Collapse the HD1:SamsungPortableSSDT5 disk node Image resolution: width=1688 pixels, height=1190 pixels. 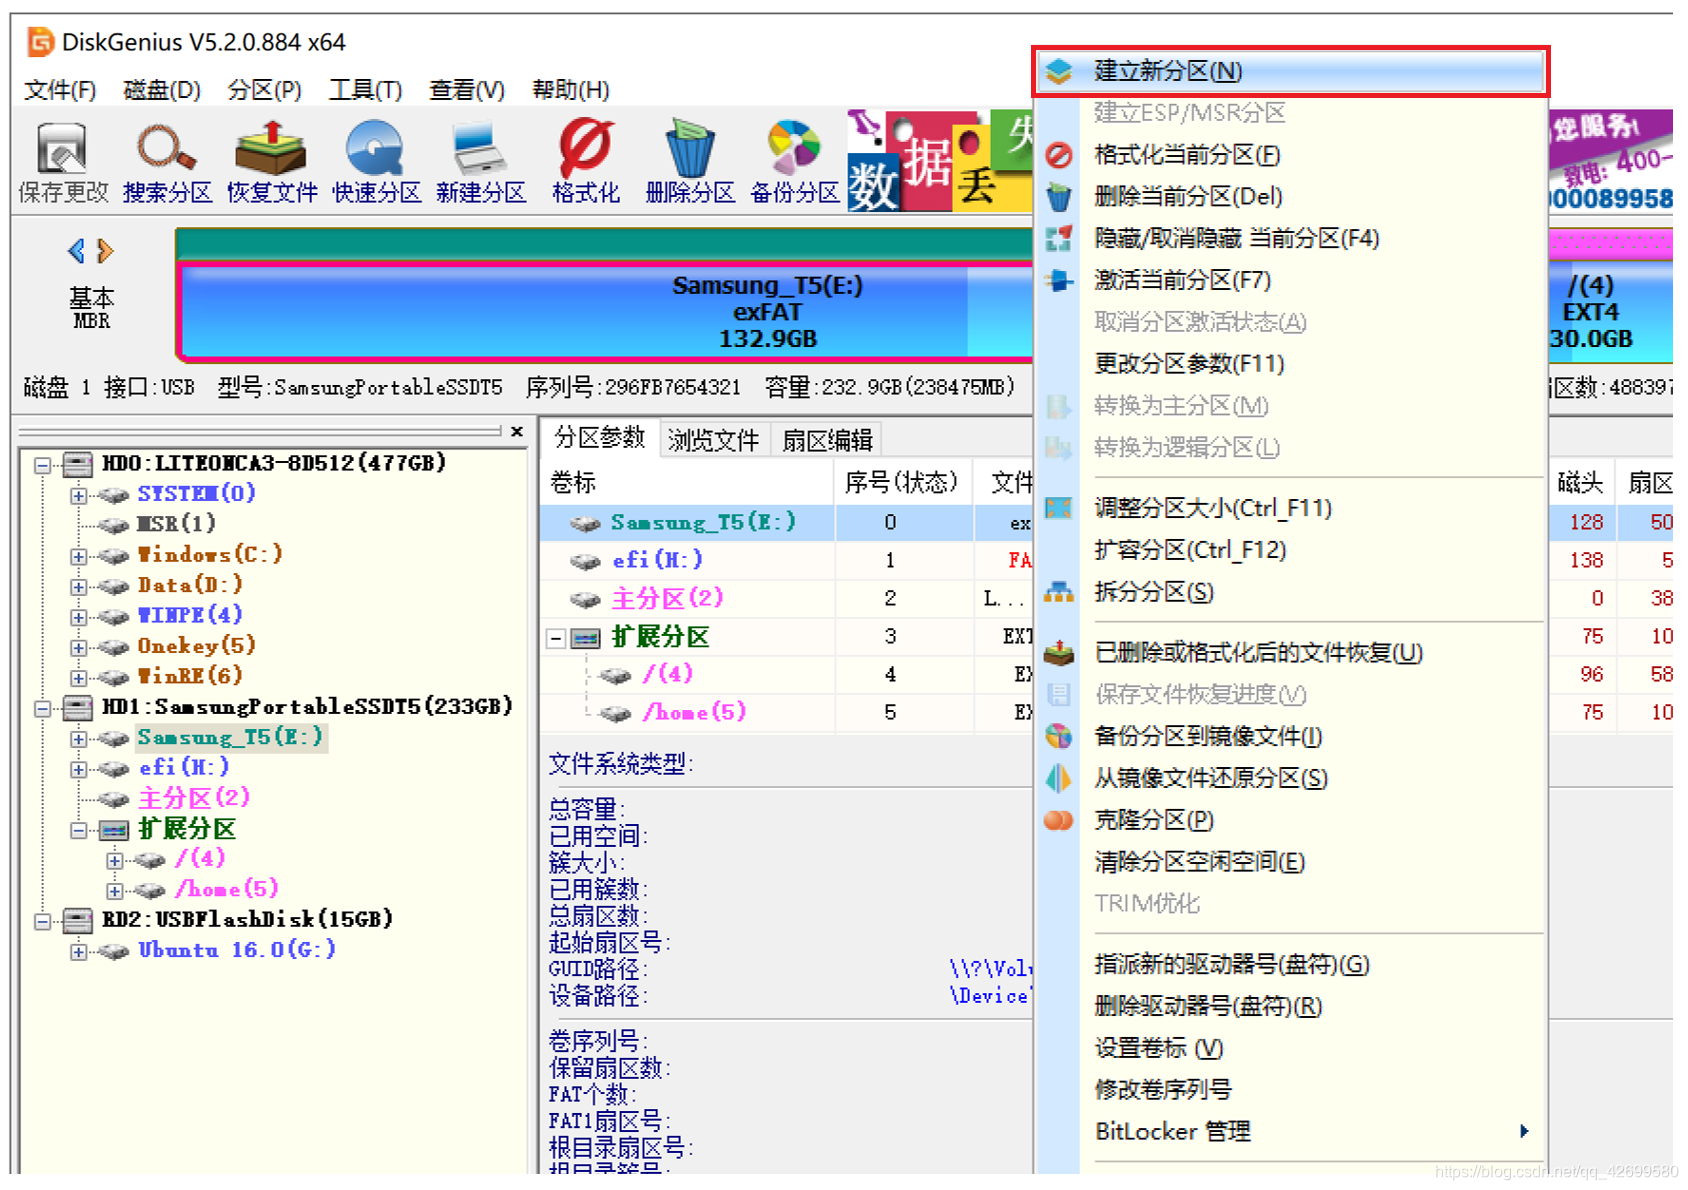pos(42,708)
